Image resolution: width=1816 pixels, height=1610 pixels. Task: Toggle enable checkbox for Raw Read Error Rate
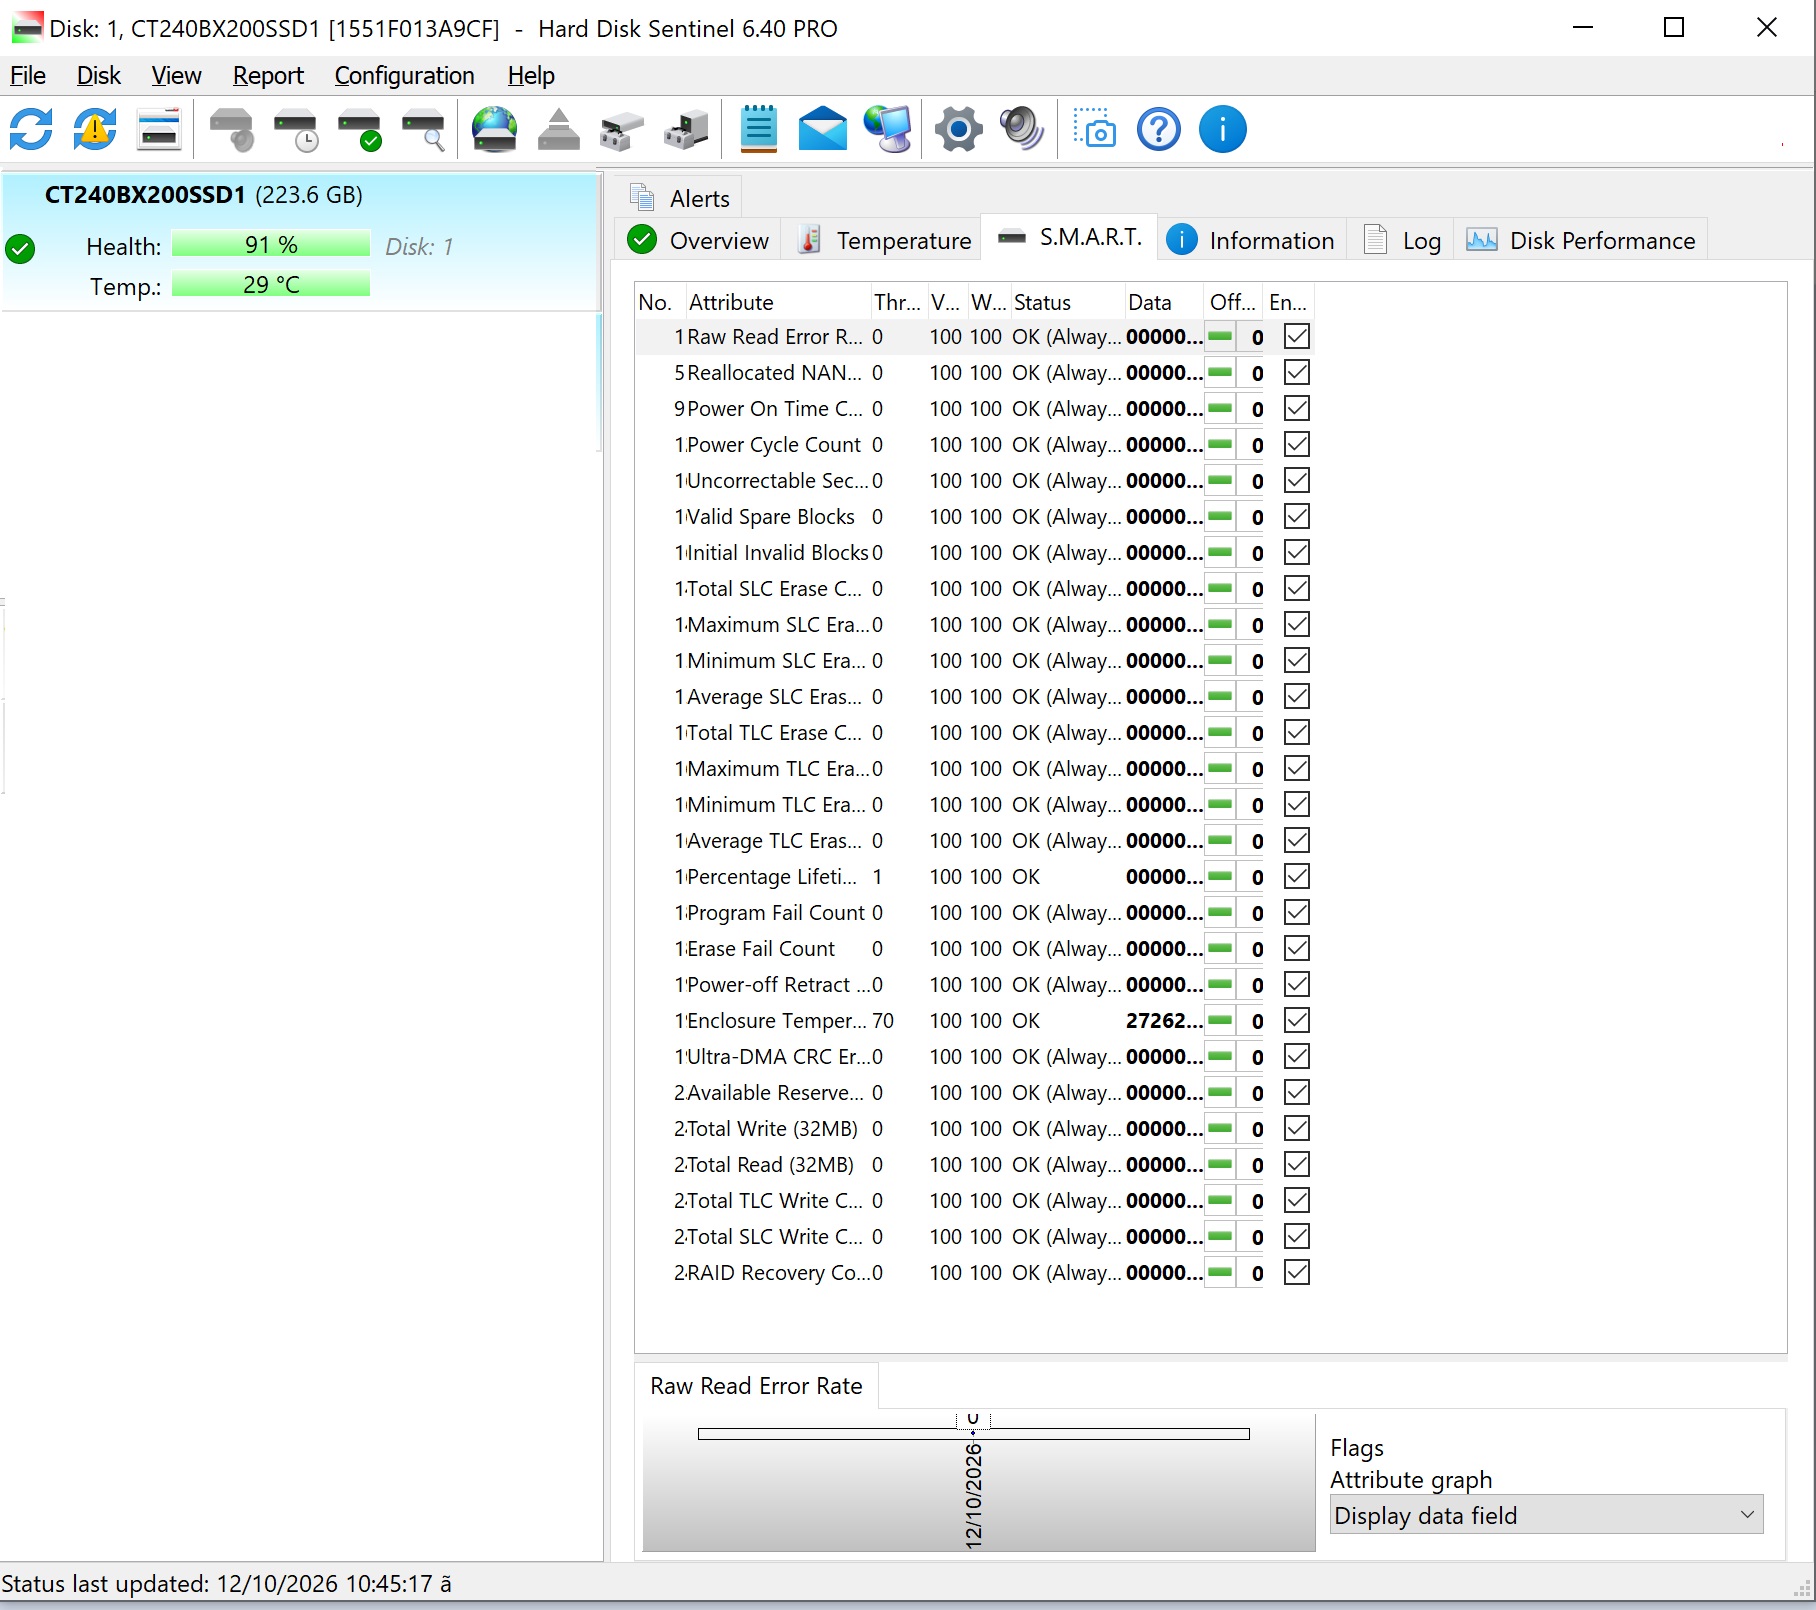click(1297, 337)
